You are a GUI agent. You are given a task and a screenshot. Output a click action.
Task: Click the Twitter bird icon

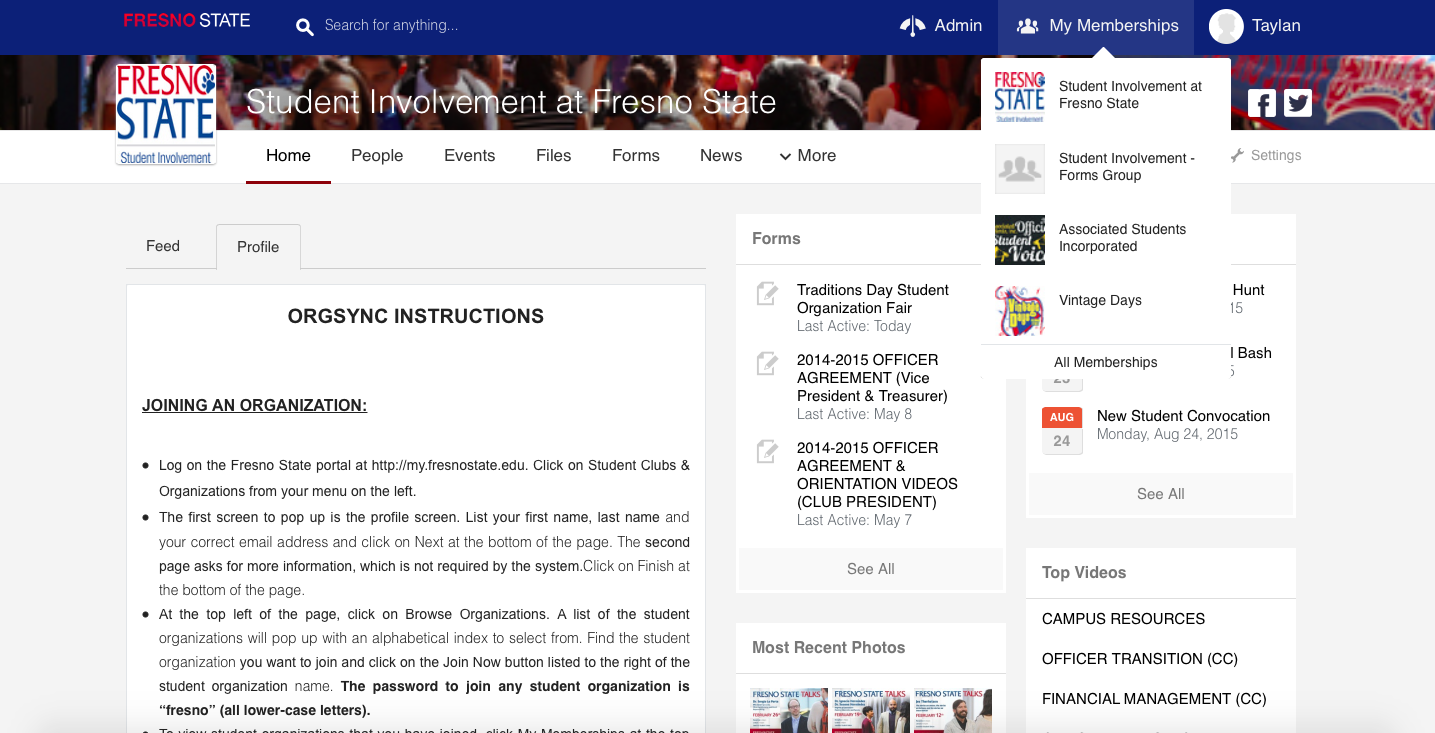pos(1298,103)
